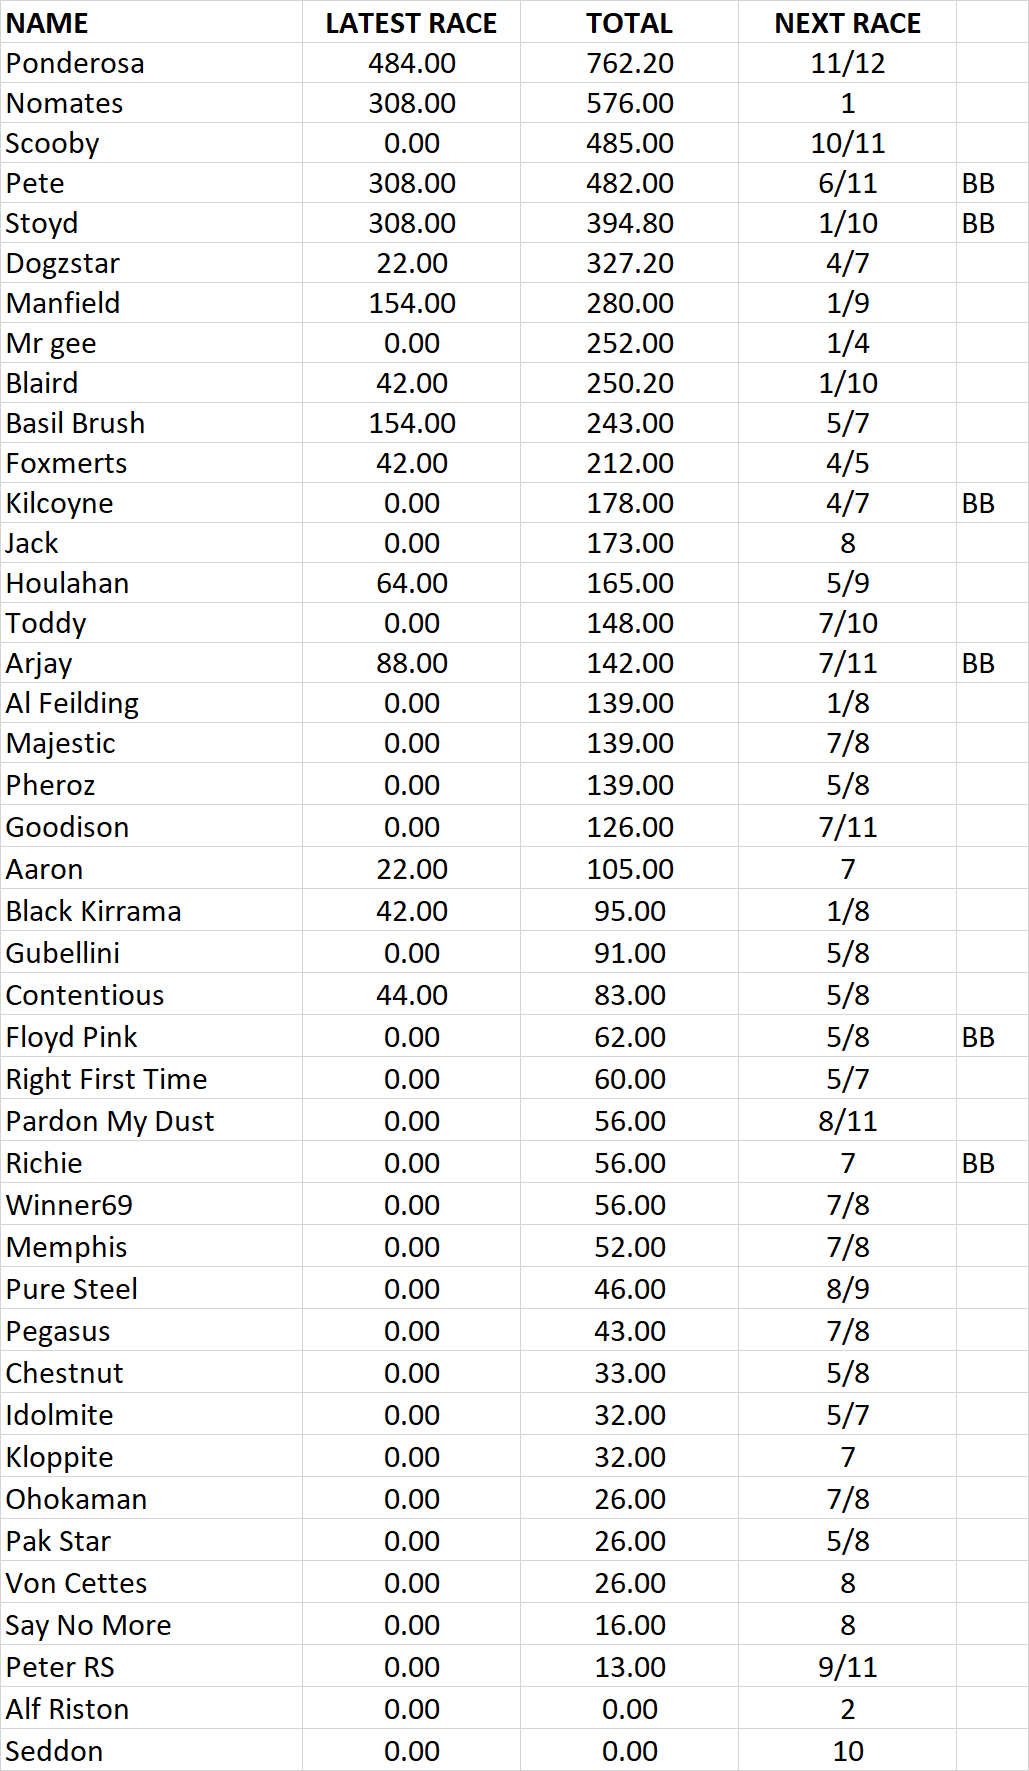Select the Black Kirrama name cell
The width and height of the screenshot is (1029, 1771).
pos(93,911)
